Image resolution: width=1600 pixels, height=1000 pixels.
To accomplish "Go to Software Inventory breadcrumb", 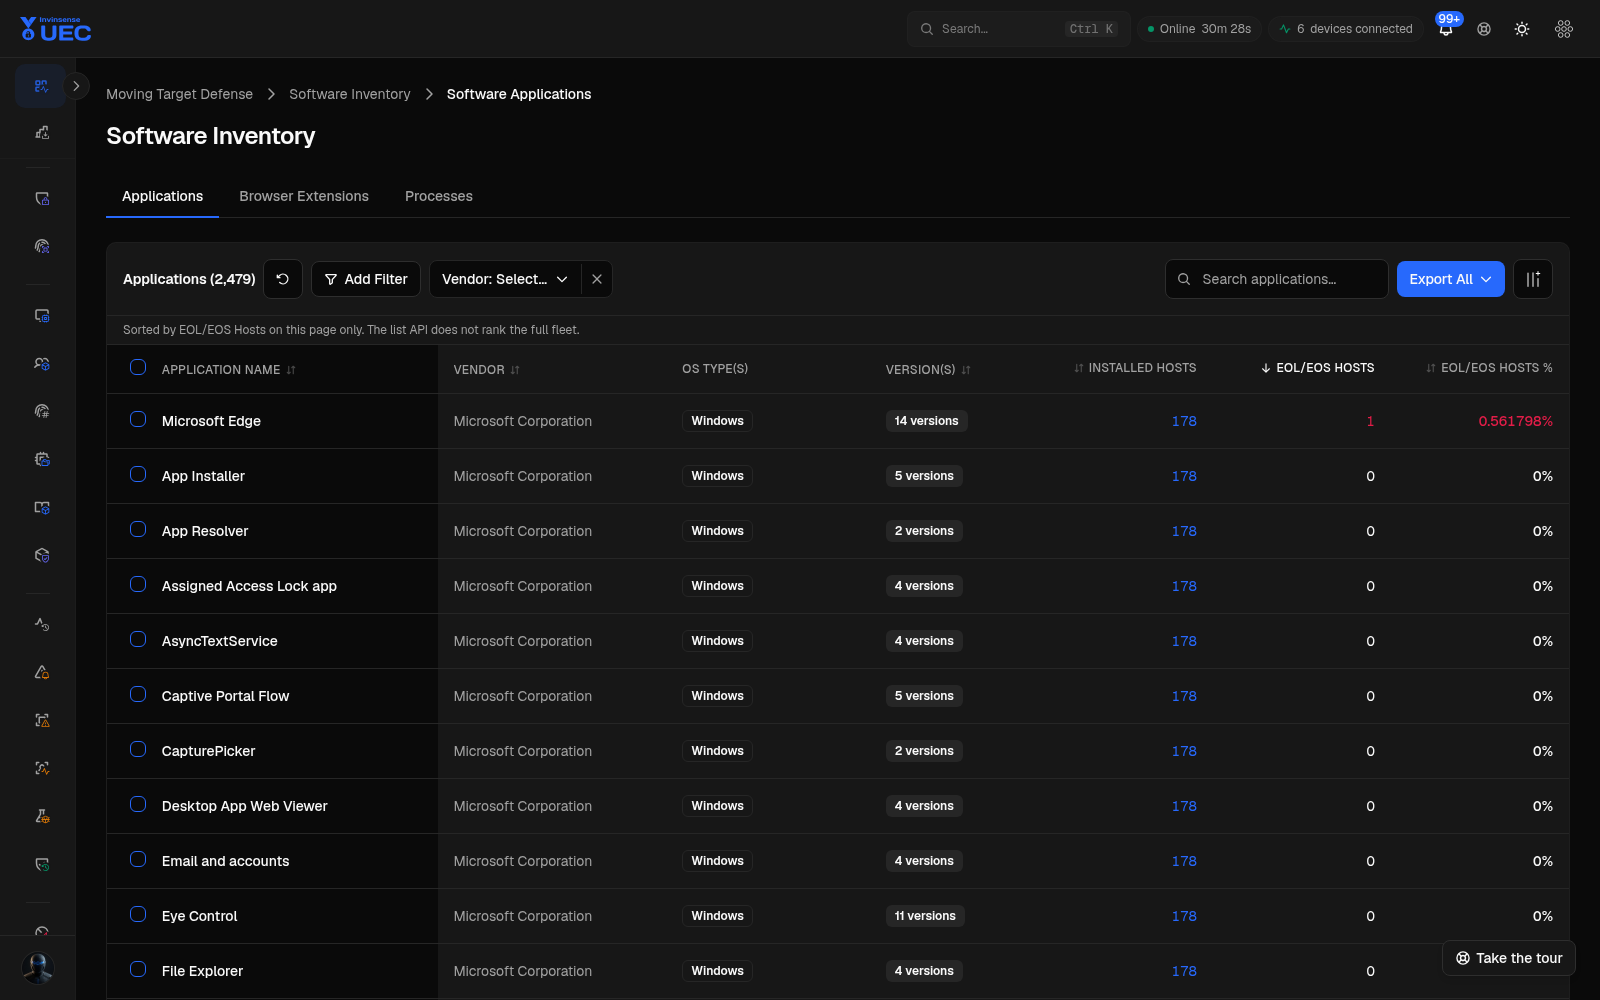I will tap(349, 94).
